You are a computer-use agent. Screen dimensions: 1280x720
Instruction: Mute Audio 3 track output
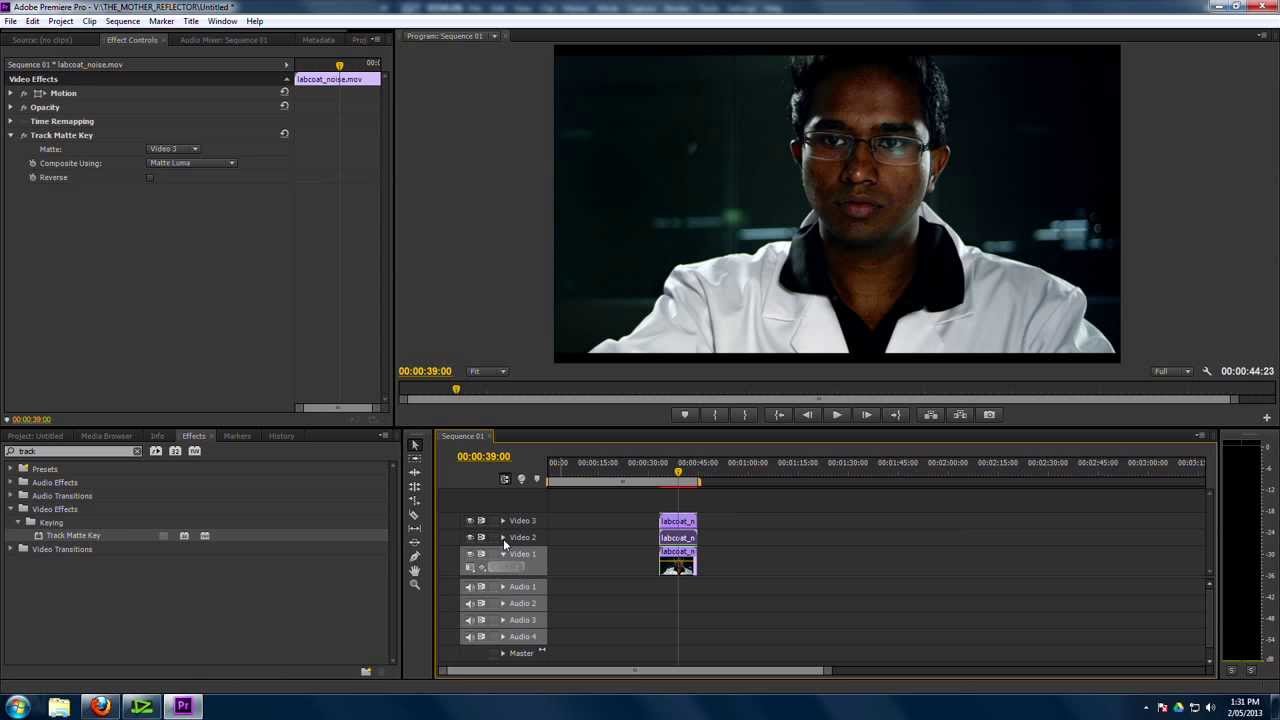[x=470, y=620]
